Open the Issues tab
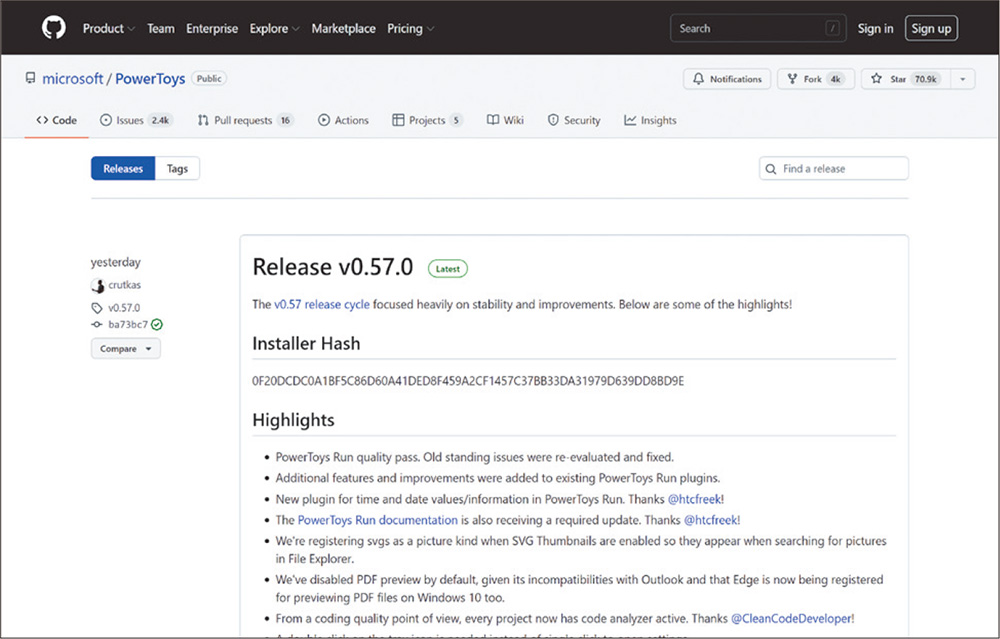Screen dimensions: 1000x639 (136, 120)
